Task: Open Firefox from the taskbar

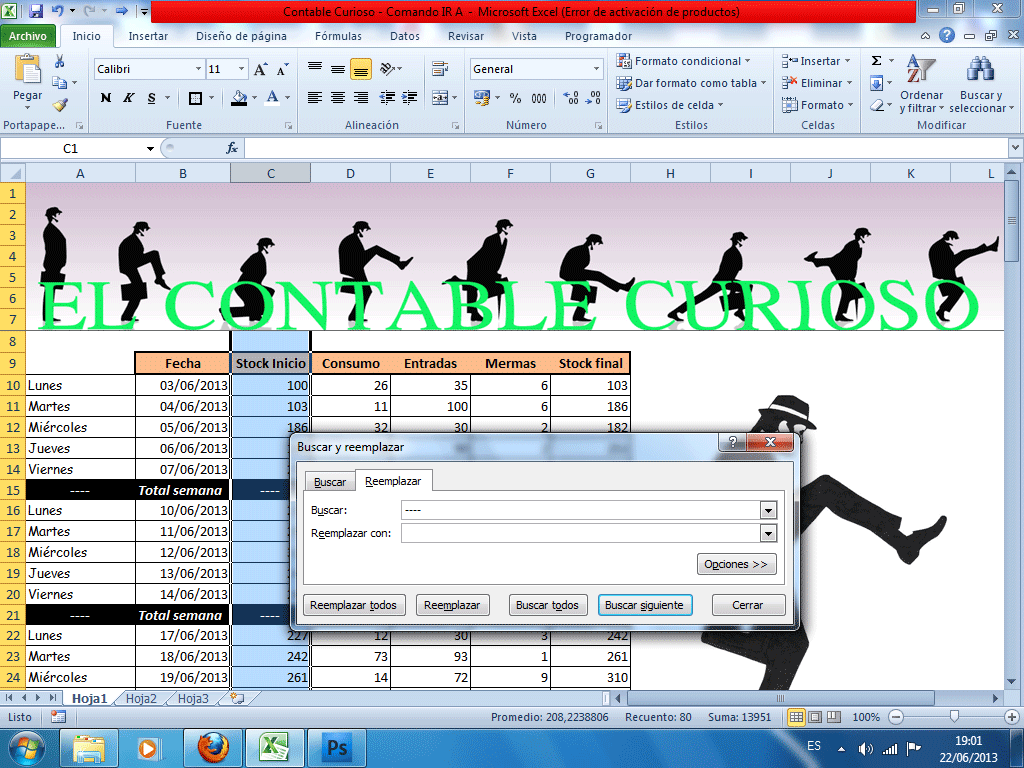Action: point(213,748)
